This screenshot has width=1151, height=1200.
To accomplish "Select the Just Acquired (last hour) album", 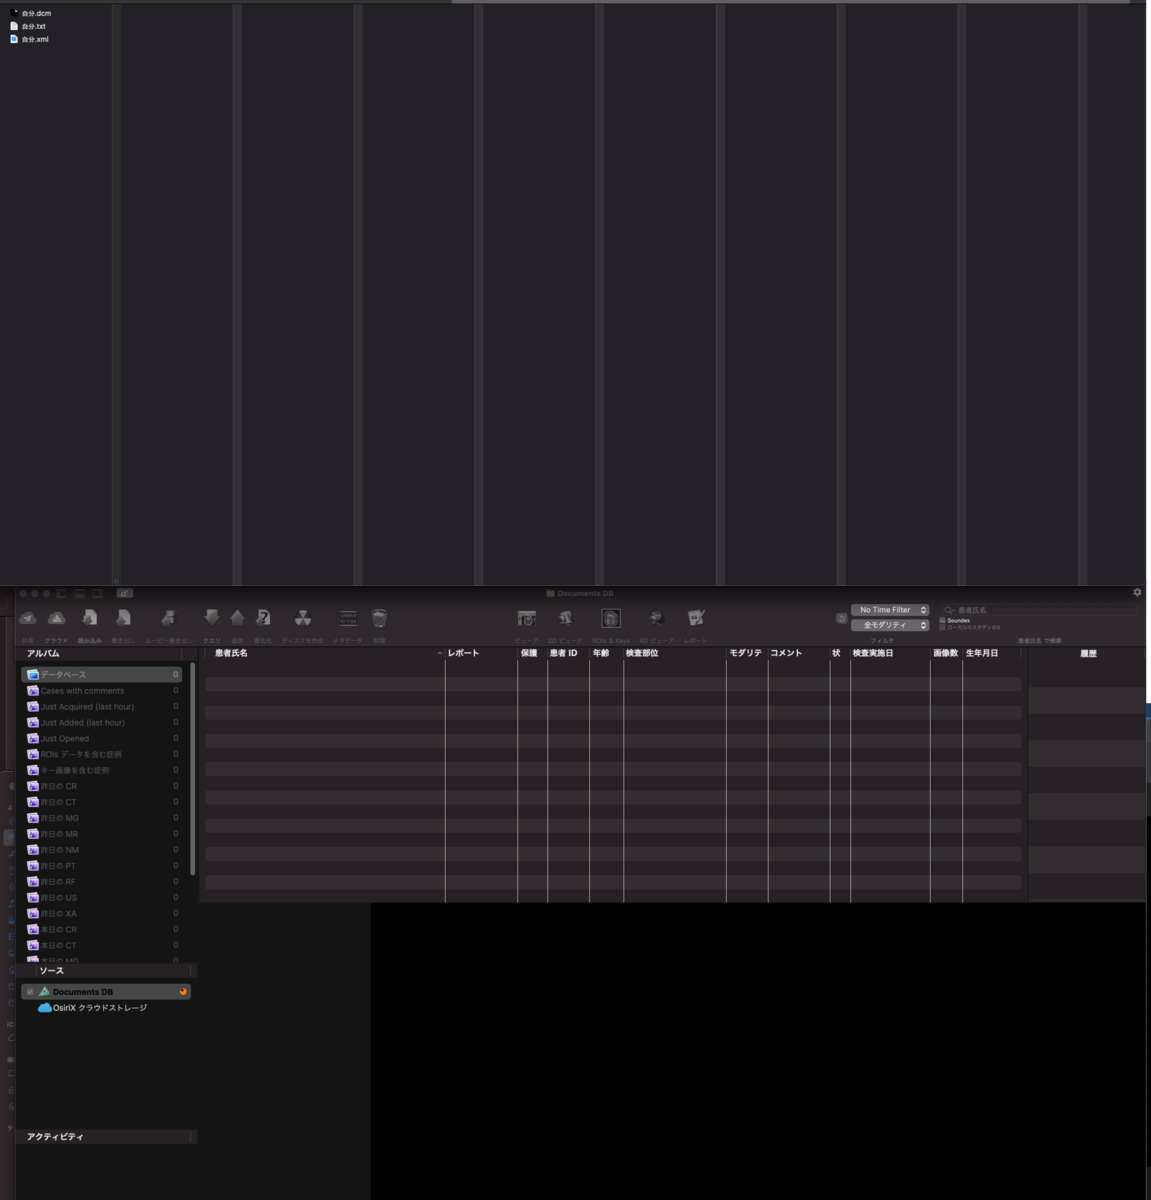I will [x=101, y=707].
